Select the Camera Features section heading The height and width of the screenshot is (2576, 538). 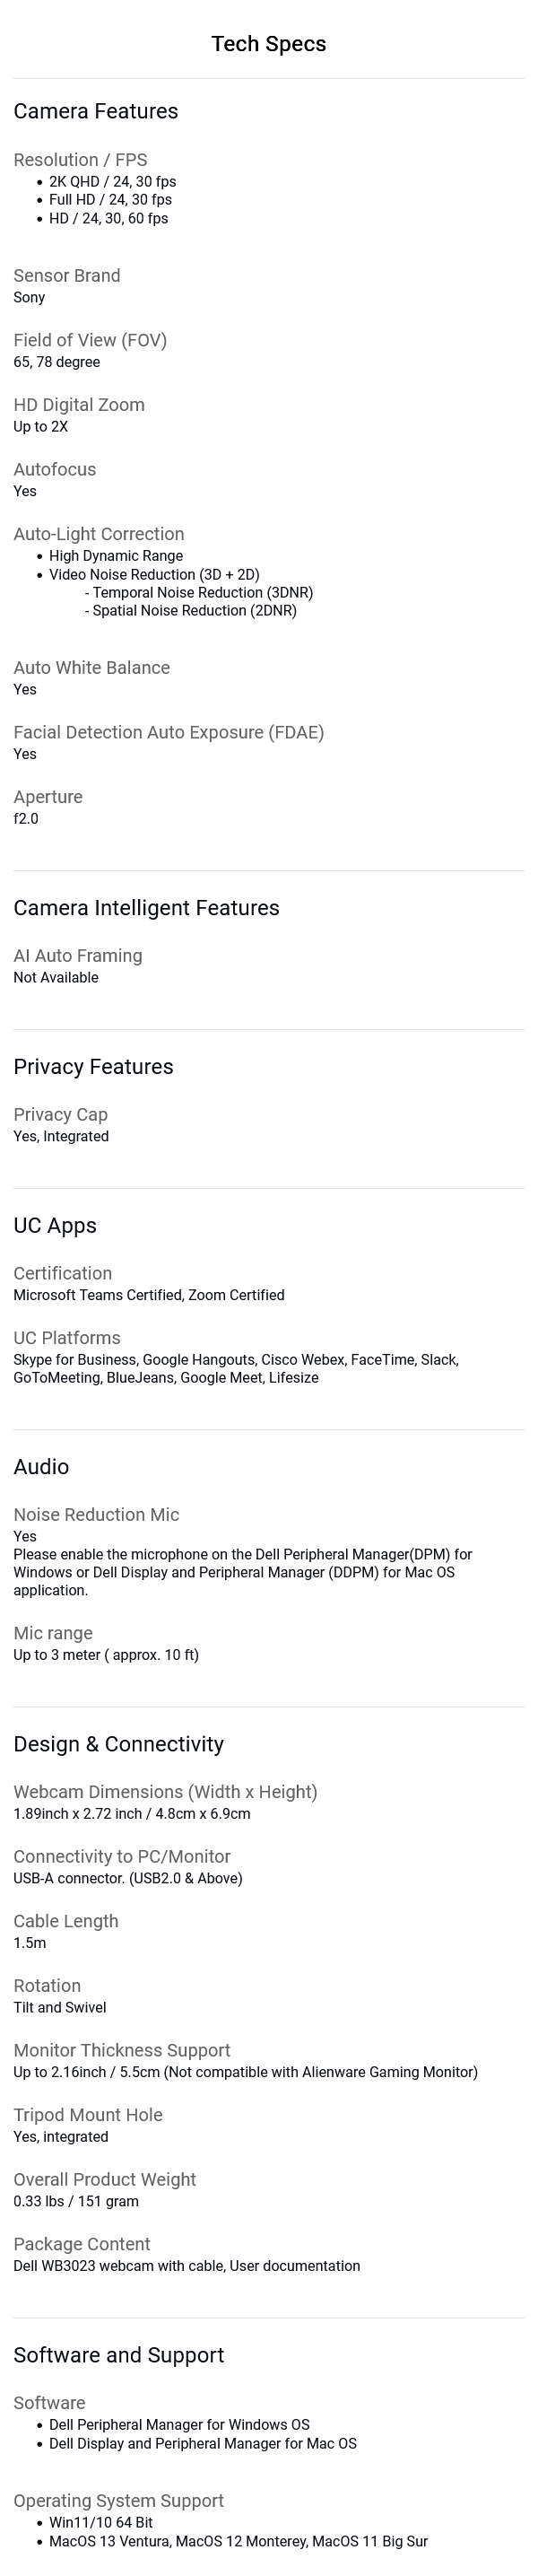(96, 111)
